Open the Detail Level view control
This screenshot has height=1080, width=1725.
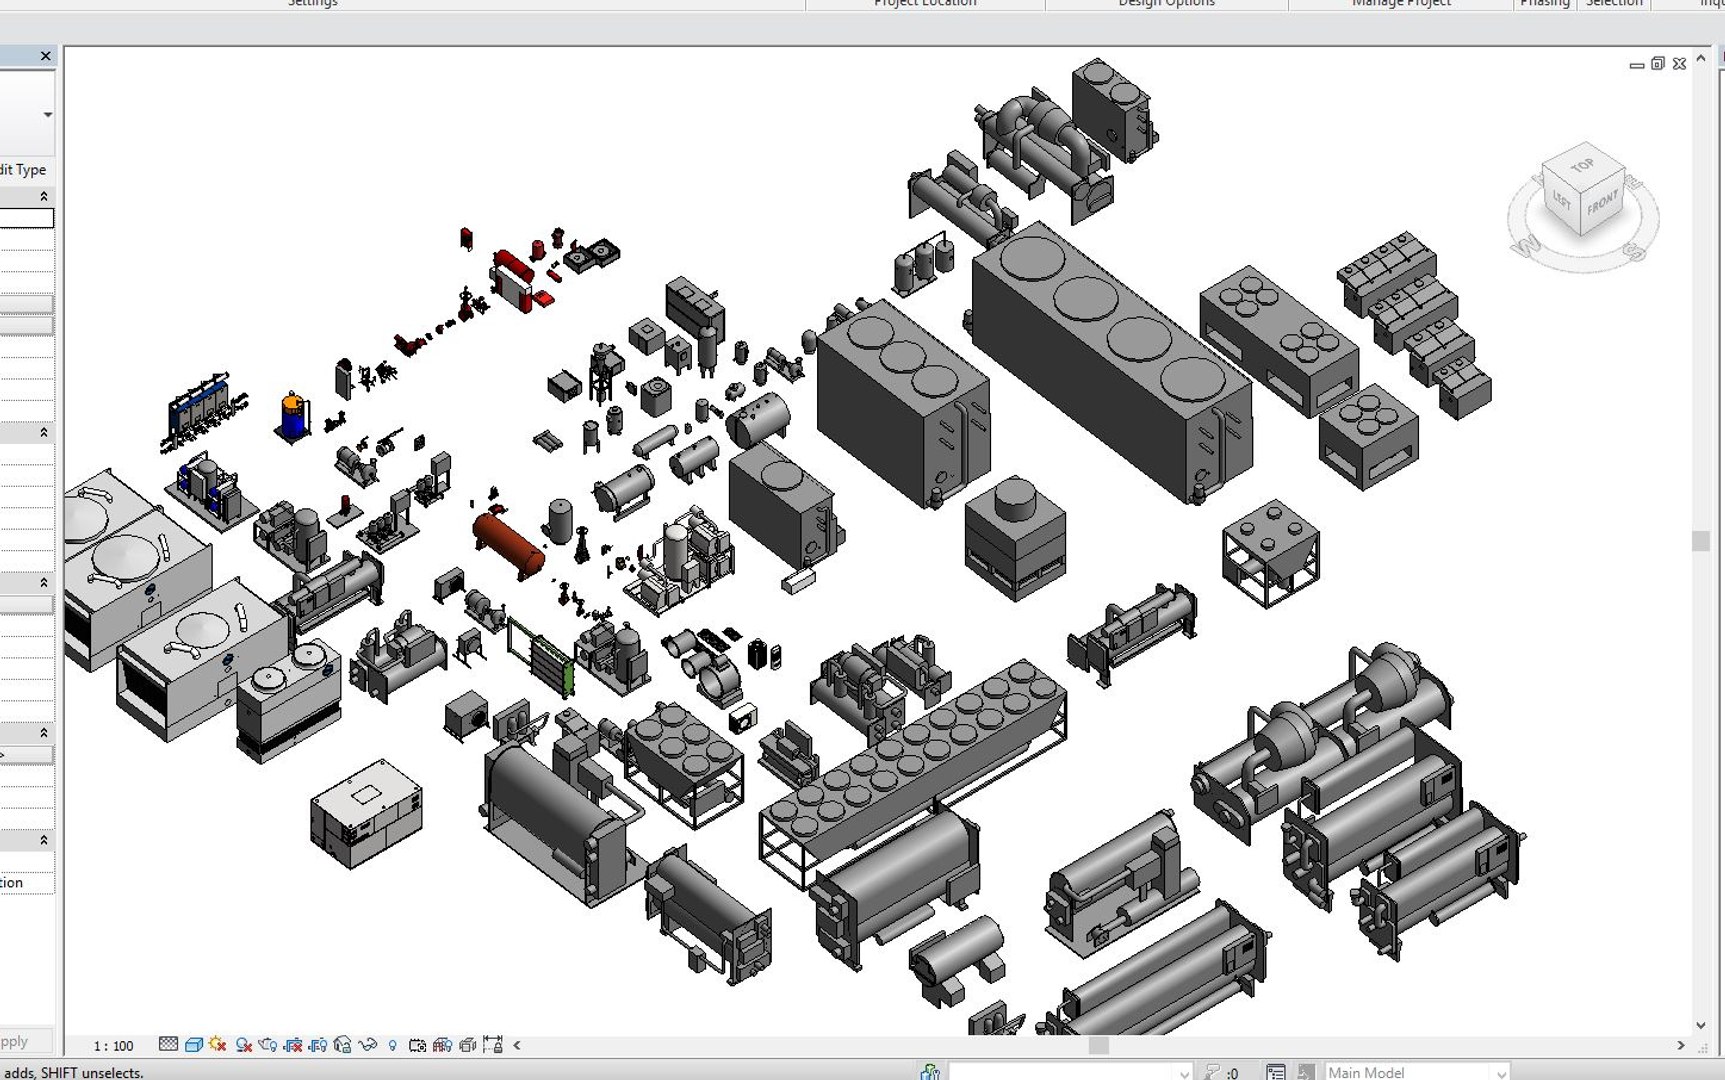168,1045
